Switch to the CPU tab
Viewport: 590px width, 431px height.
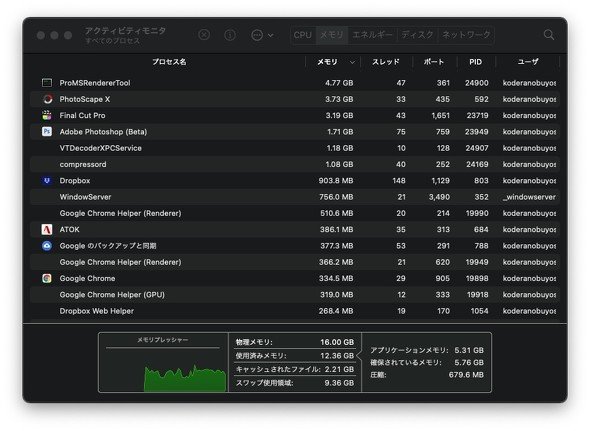(x=303, y=35)
